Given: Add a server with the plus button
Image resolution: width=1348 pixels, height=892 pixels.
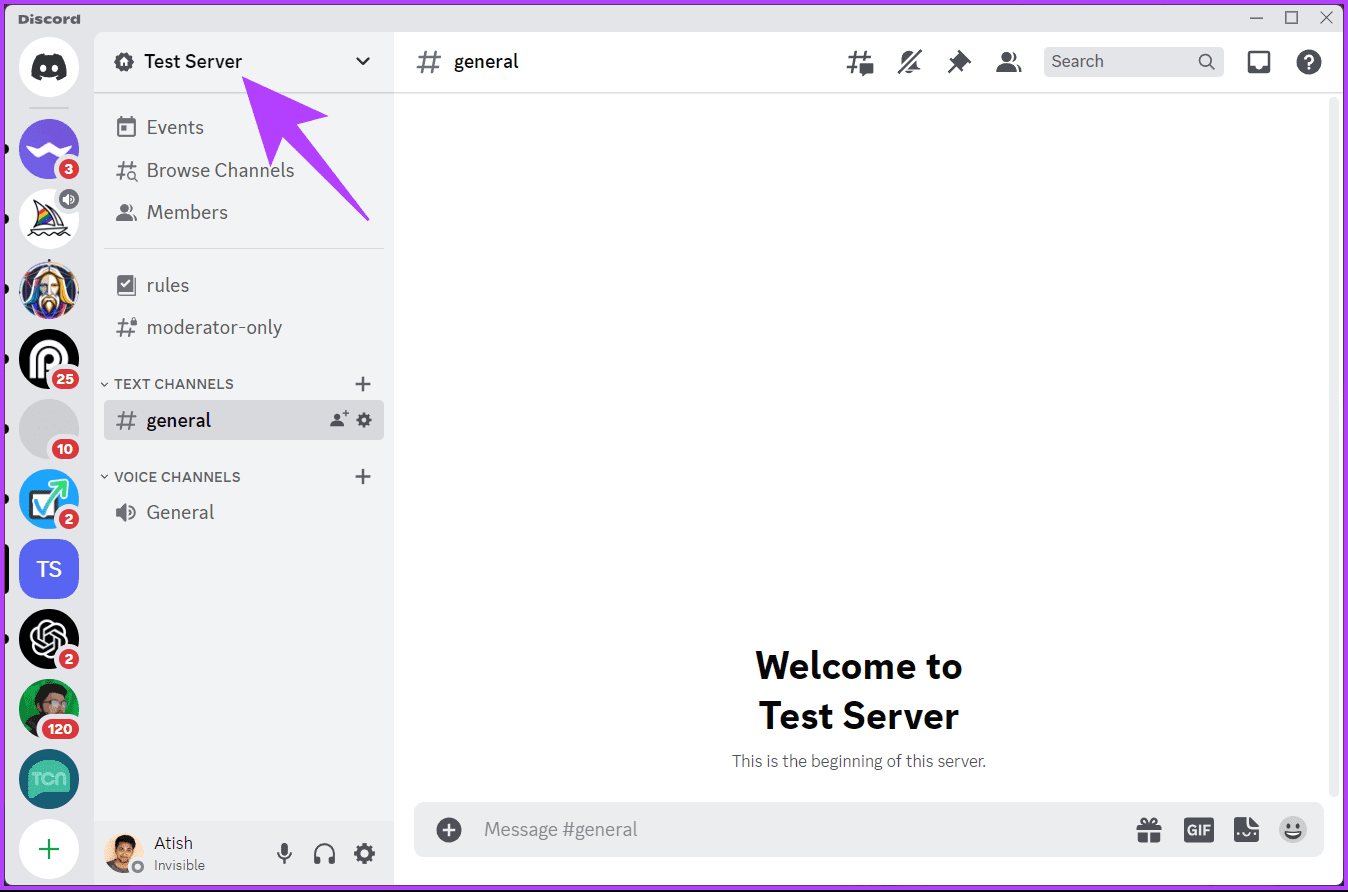Looking at the screenshot, I should pos(48,849).
